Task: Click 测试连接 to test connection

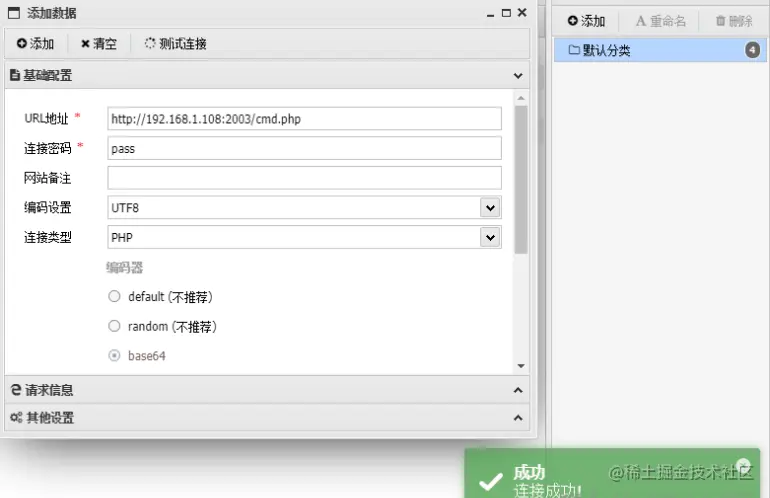Action: pos(175,44)
